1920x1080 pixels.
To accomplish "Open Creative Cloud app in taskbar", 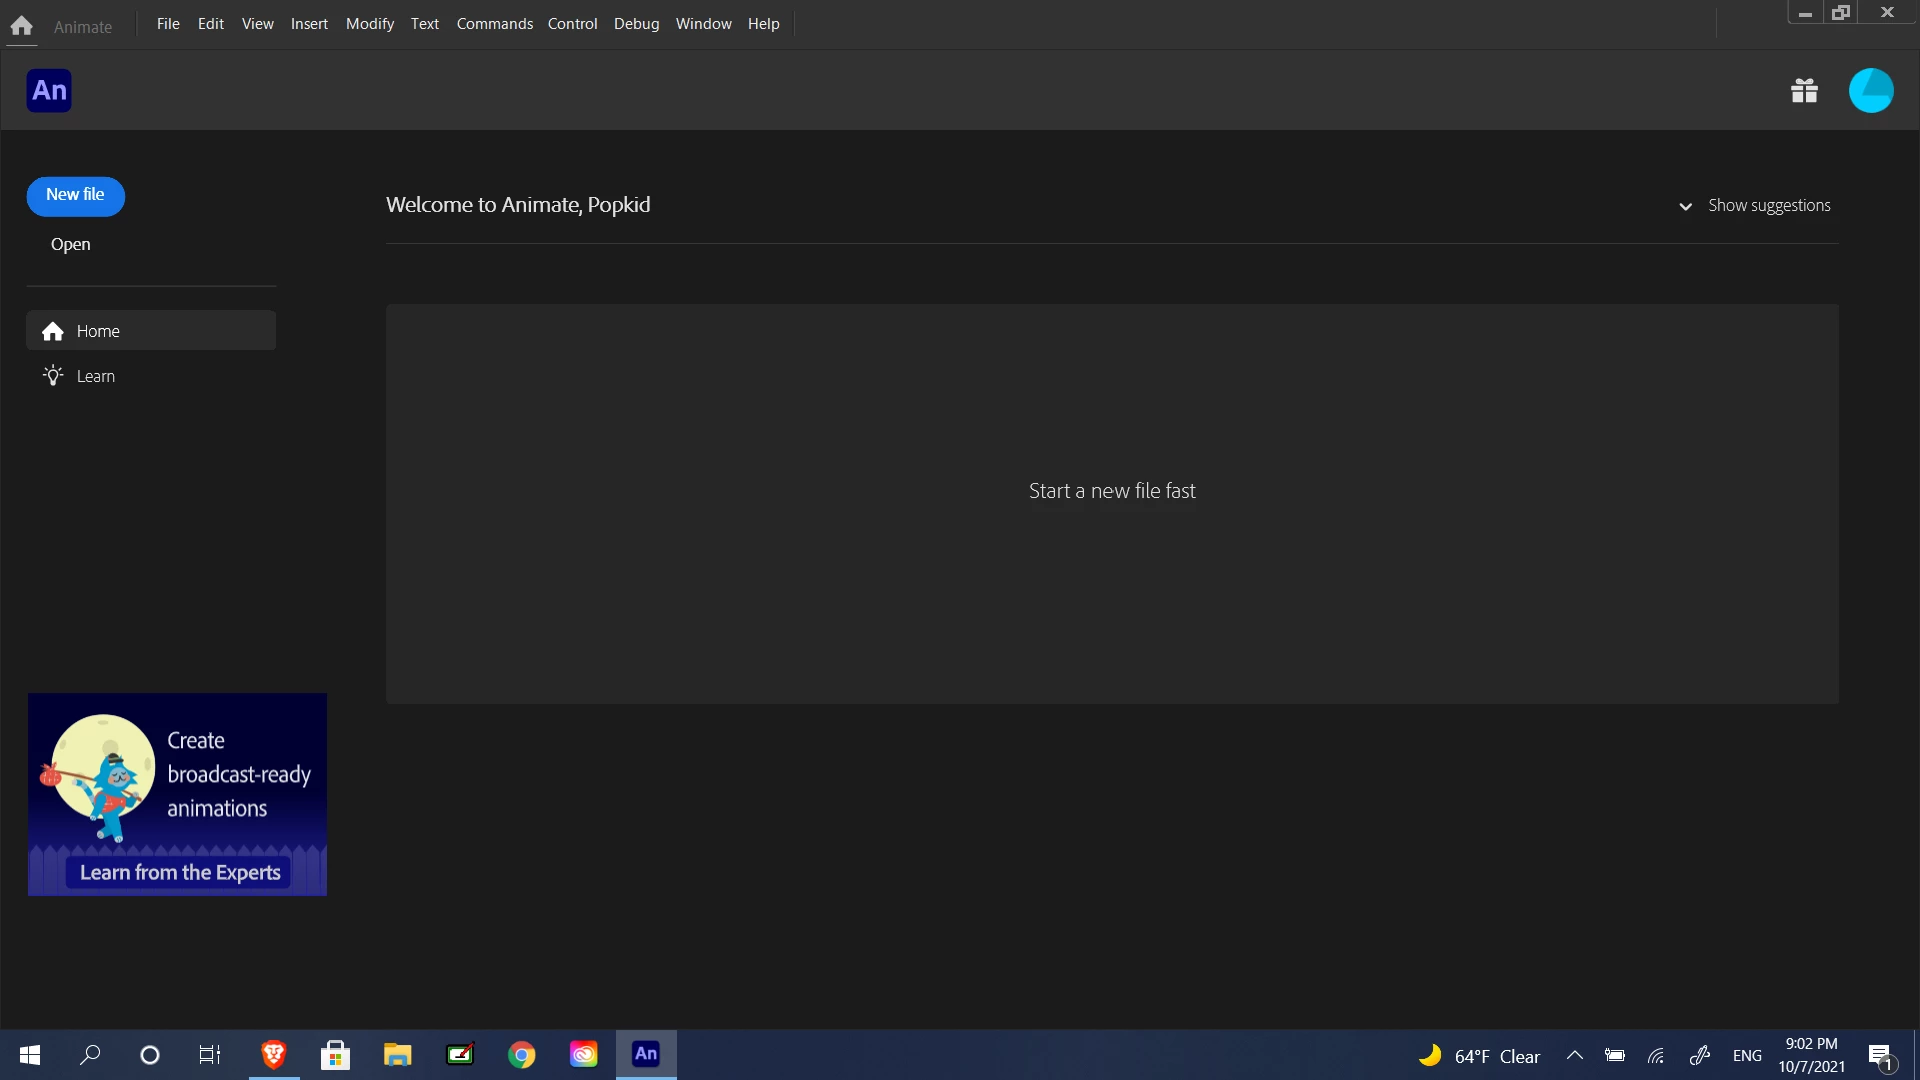I will tap(583, 1055).
